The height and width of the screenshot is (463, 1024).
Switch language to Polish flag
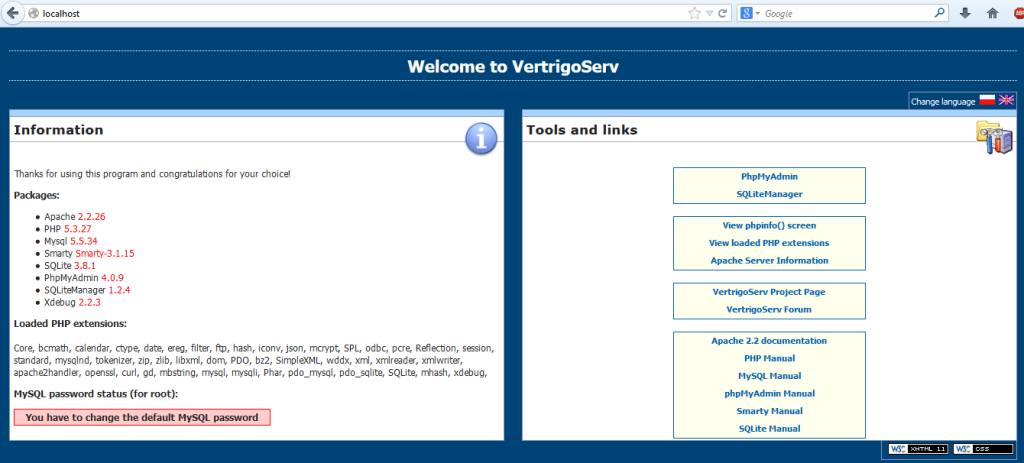986,101
